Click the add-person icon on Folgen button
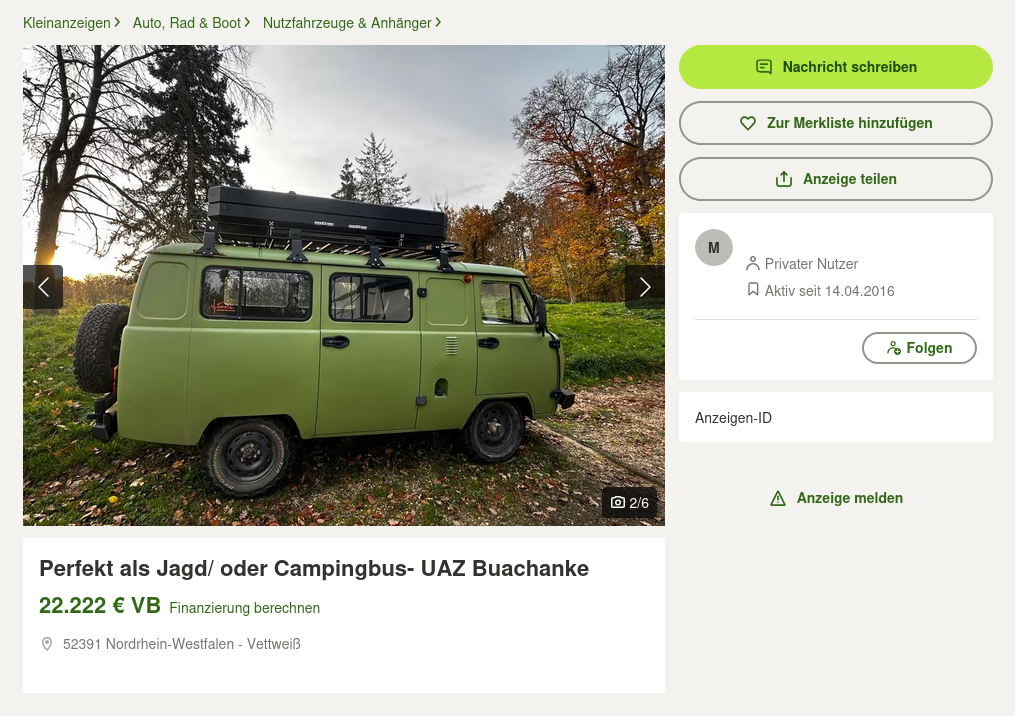 click(893, 348)
